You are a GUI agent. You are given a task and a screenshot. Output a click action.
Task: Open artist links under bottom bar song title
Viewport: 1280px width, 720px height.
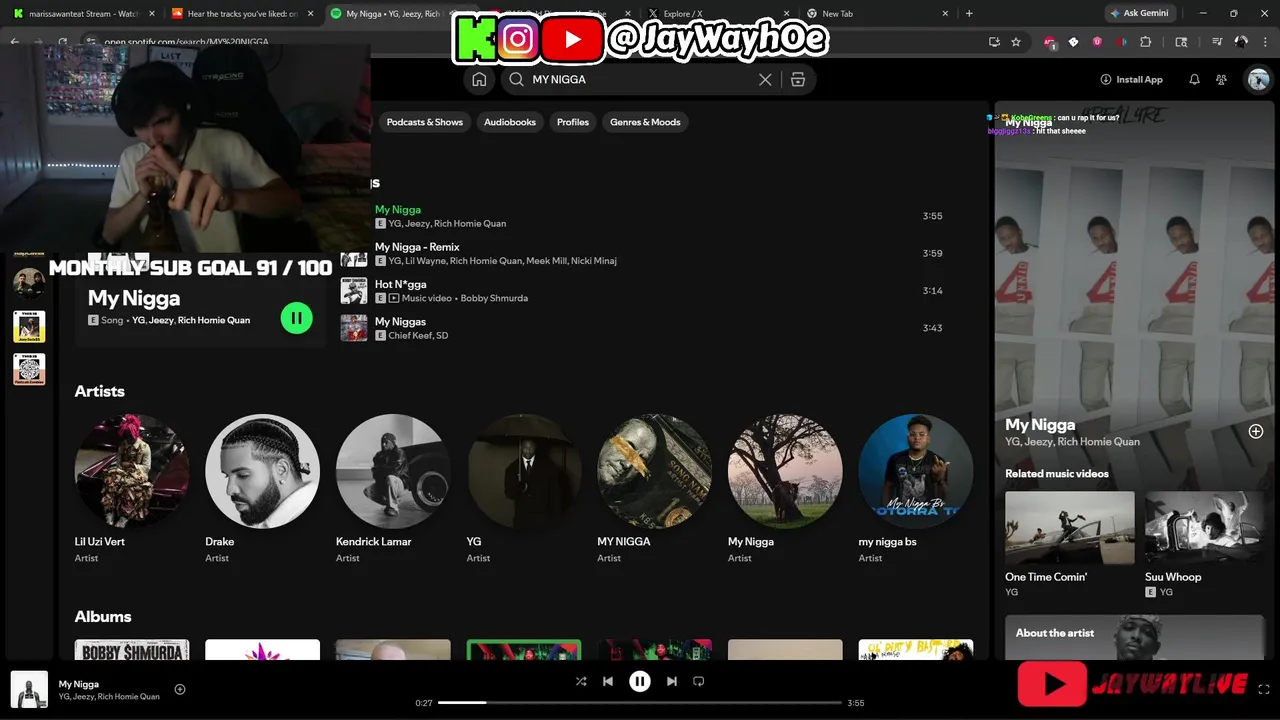(x=109, y=697)
